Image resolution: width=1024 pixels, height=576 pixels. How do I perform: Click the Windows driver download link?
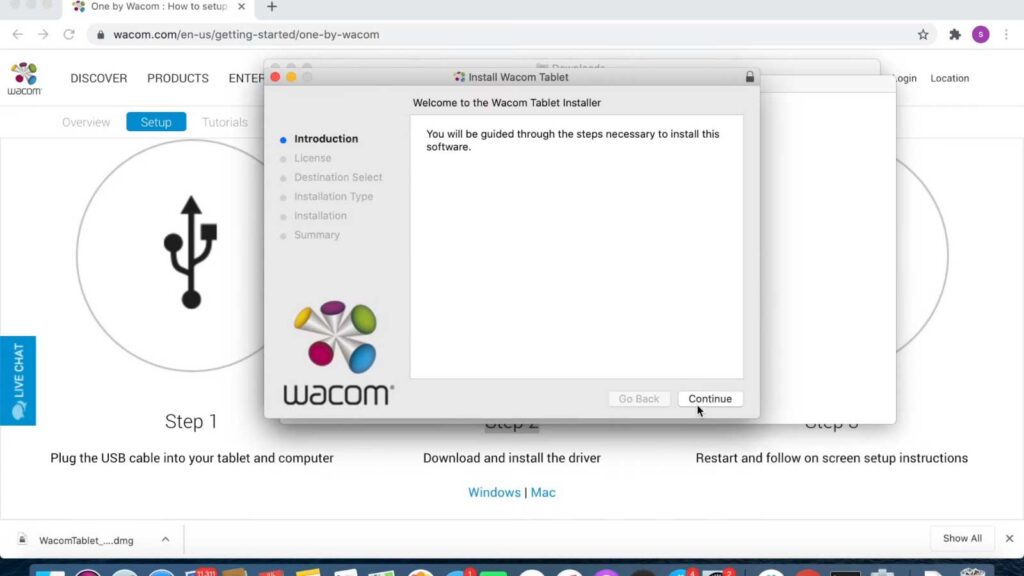point(494,492)
